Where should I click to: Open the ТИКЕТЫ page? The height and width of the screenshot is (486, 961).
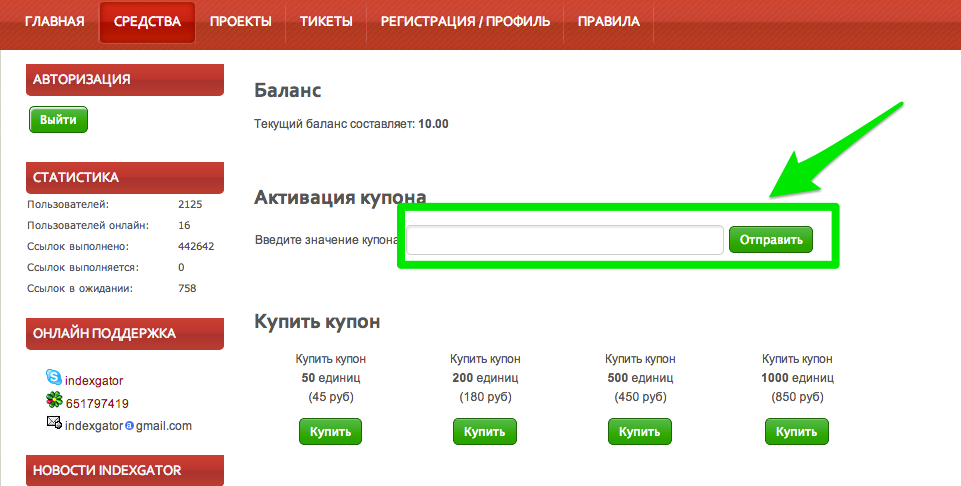(x=326, y=21)
